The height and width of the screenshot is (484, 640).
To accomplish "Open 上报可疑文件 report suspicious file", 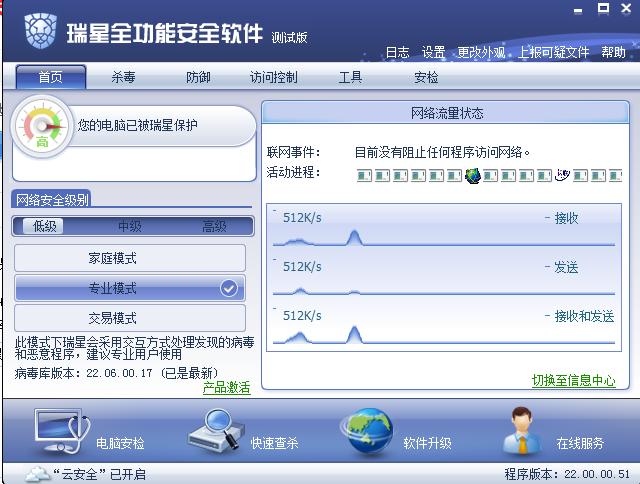I will (553, 52).
